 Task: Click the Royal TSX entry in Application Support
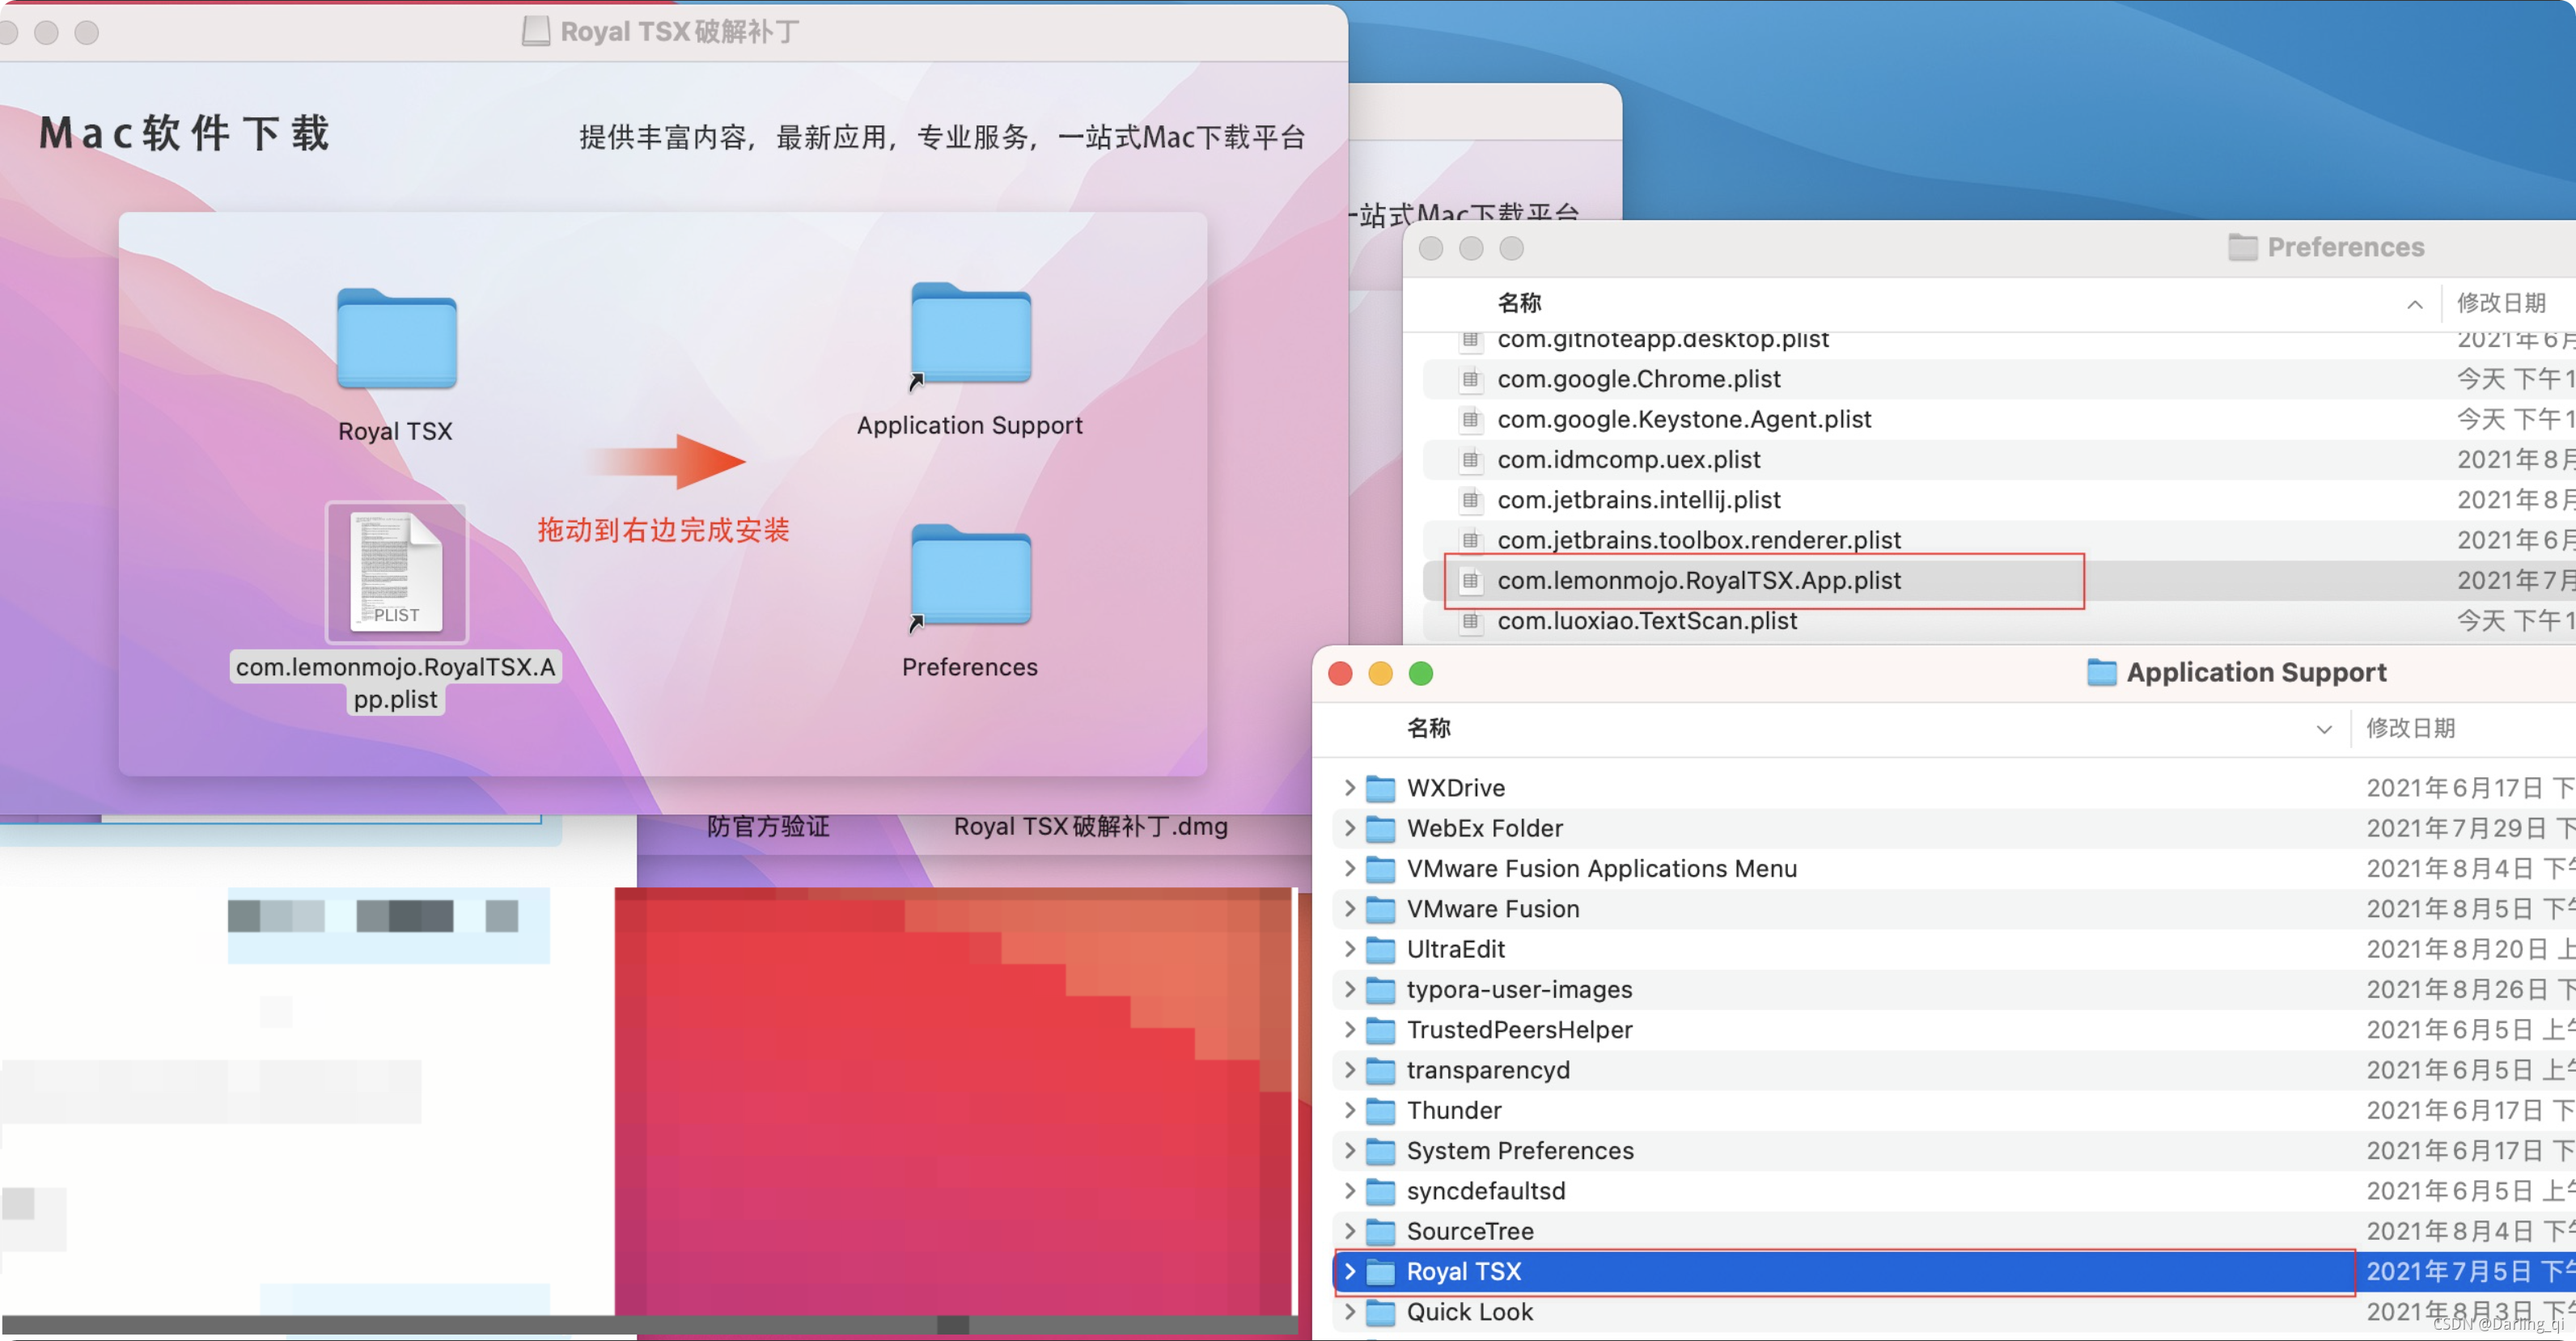pyautogui.click(x=1462, y=1270)
